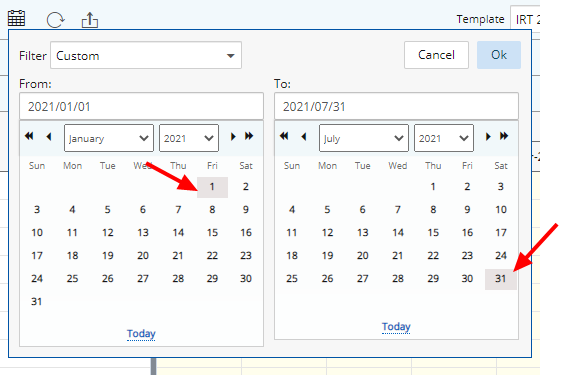Click Today link under To calendar
571x375 pixels.
tap(396, 327)
